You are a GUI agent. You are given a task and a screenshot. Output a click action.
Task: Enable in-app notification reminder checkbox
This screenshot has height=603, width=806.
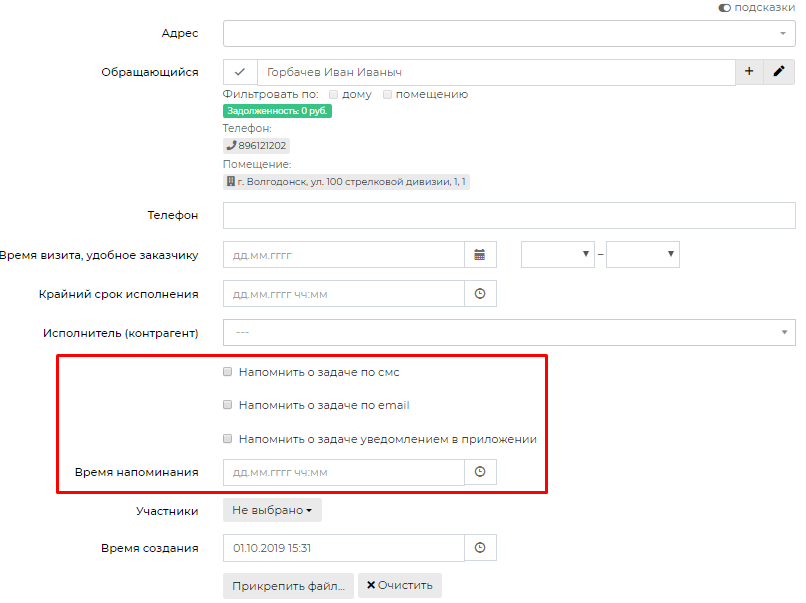click(x=227, y=438)
